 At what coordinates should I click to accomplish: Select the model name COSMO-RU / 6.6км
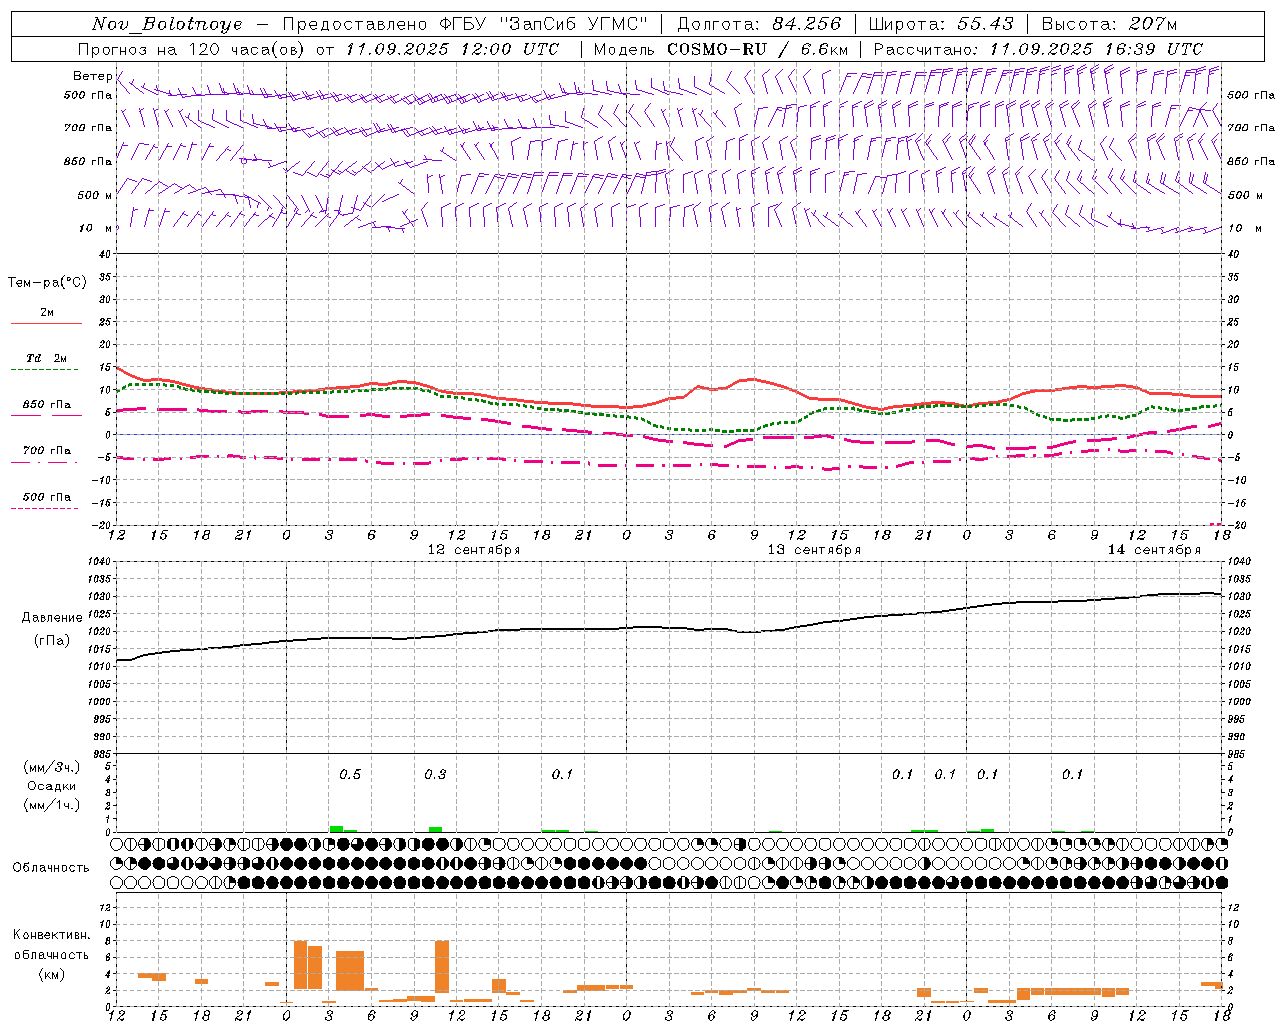757,49
